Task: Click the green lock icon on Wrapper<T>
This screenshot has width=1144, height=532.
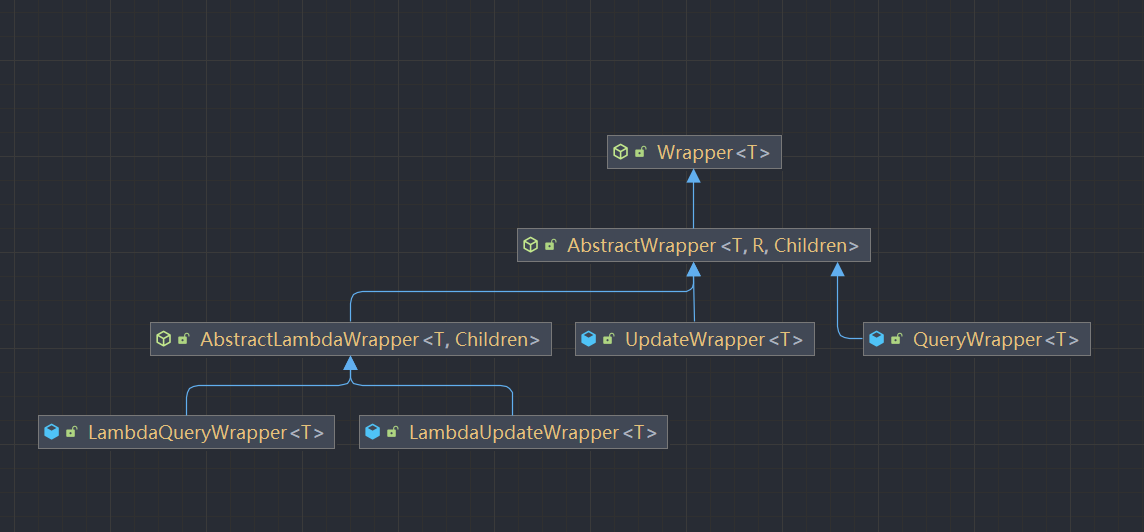Action: pos(640,153)
